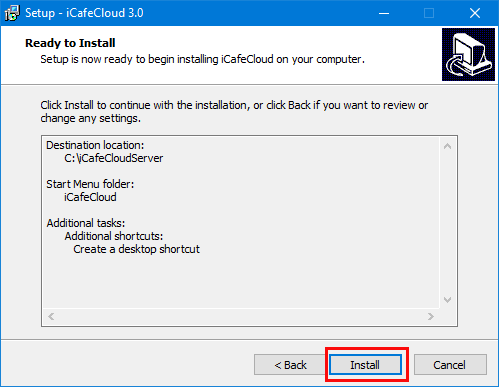Click the summary box scroll right arrow
Screen dimensions: 499x387
pyautogui.click(x=431, y=316)
